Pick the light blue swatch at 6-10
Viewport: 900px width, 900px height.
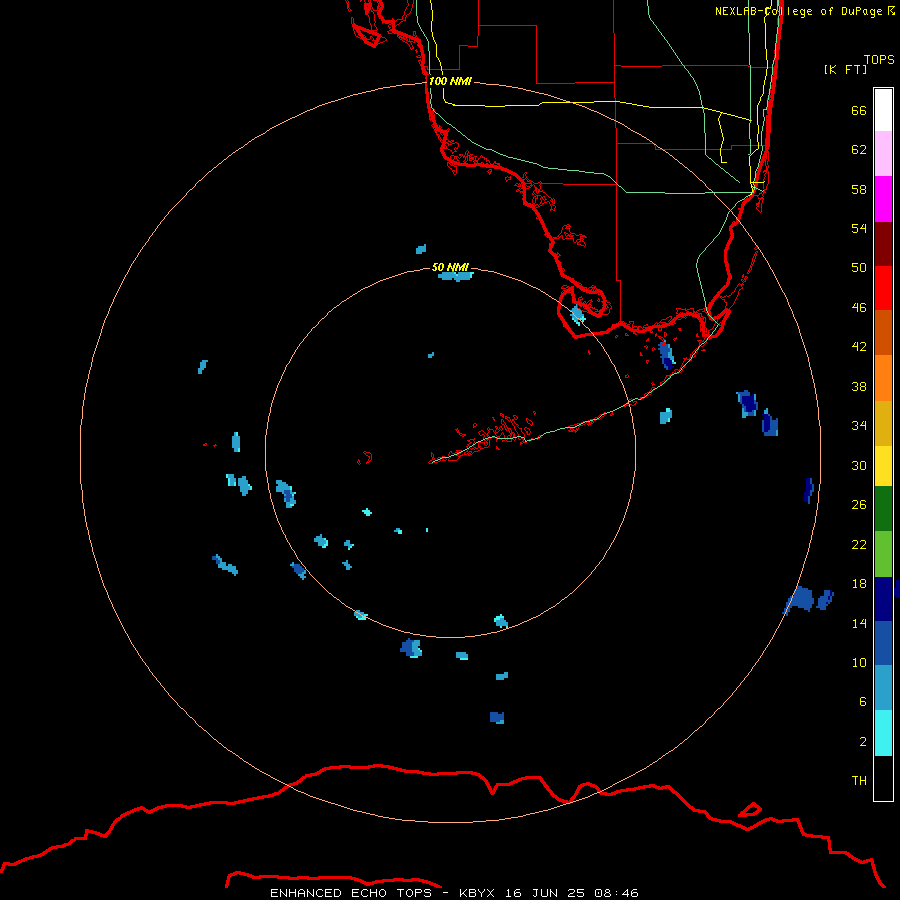click(x=883, y=688)
